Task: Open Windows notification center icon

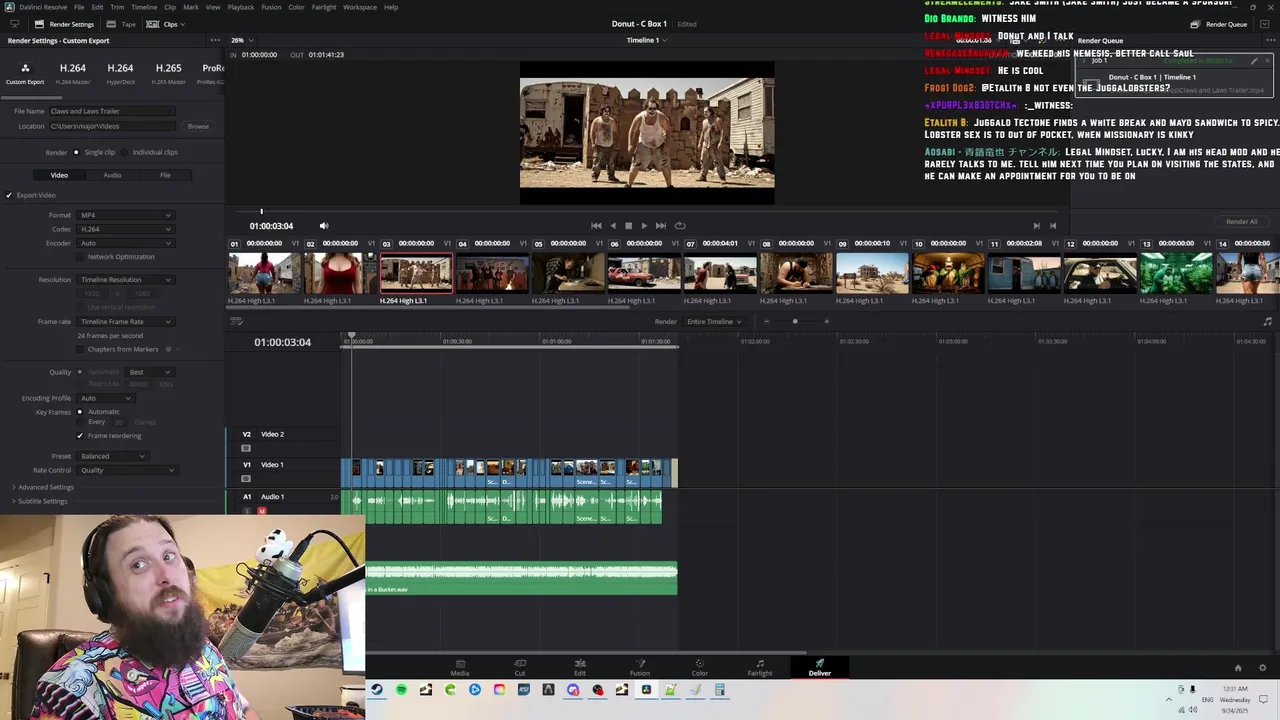Action: (x=1263, y=699)
